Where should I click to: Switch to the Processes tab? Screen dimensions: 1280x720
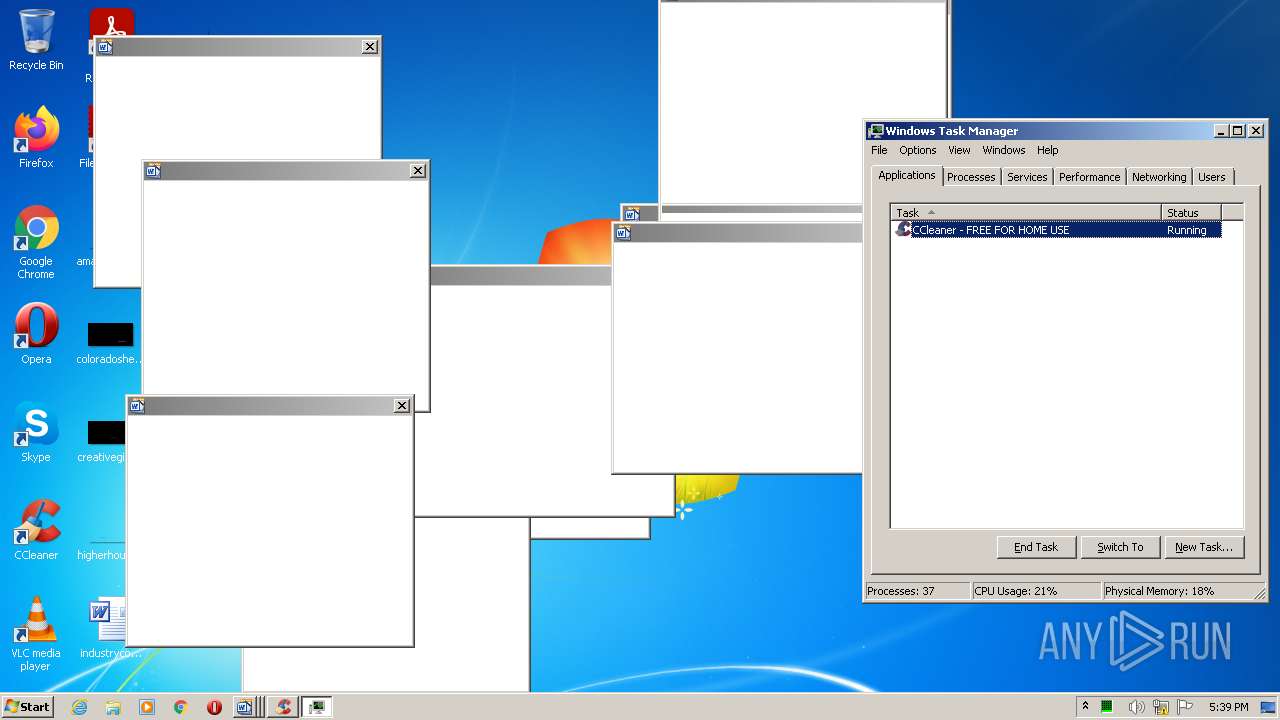coord(971,177)
